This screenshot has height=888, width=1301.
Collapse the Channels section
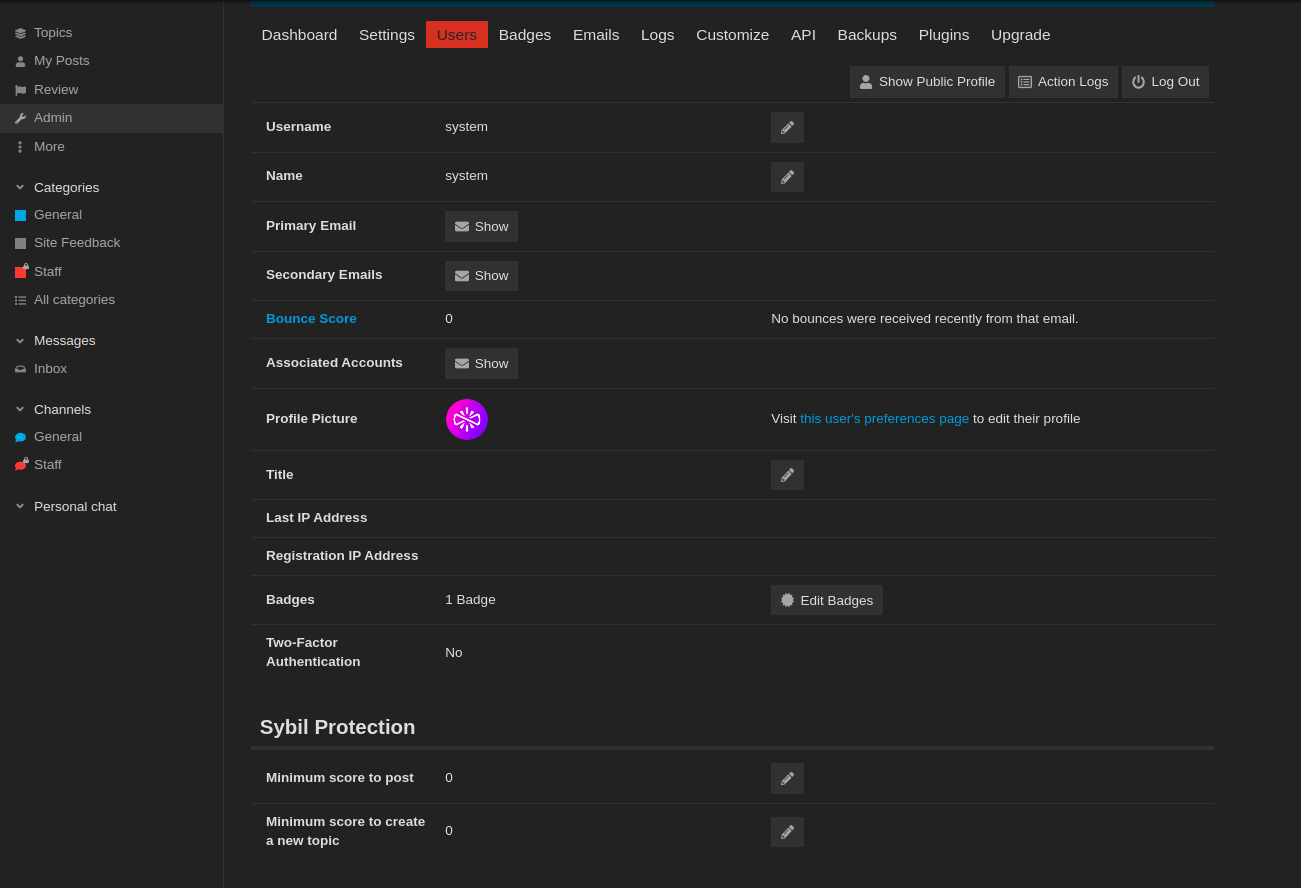tap(19, 409)
